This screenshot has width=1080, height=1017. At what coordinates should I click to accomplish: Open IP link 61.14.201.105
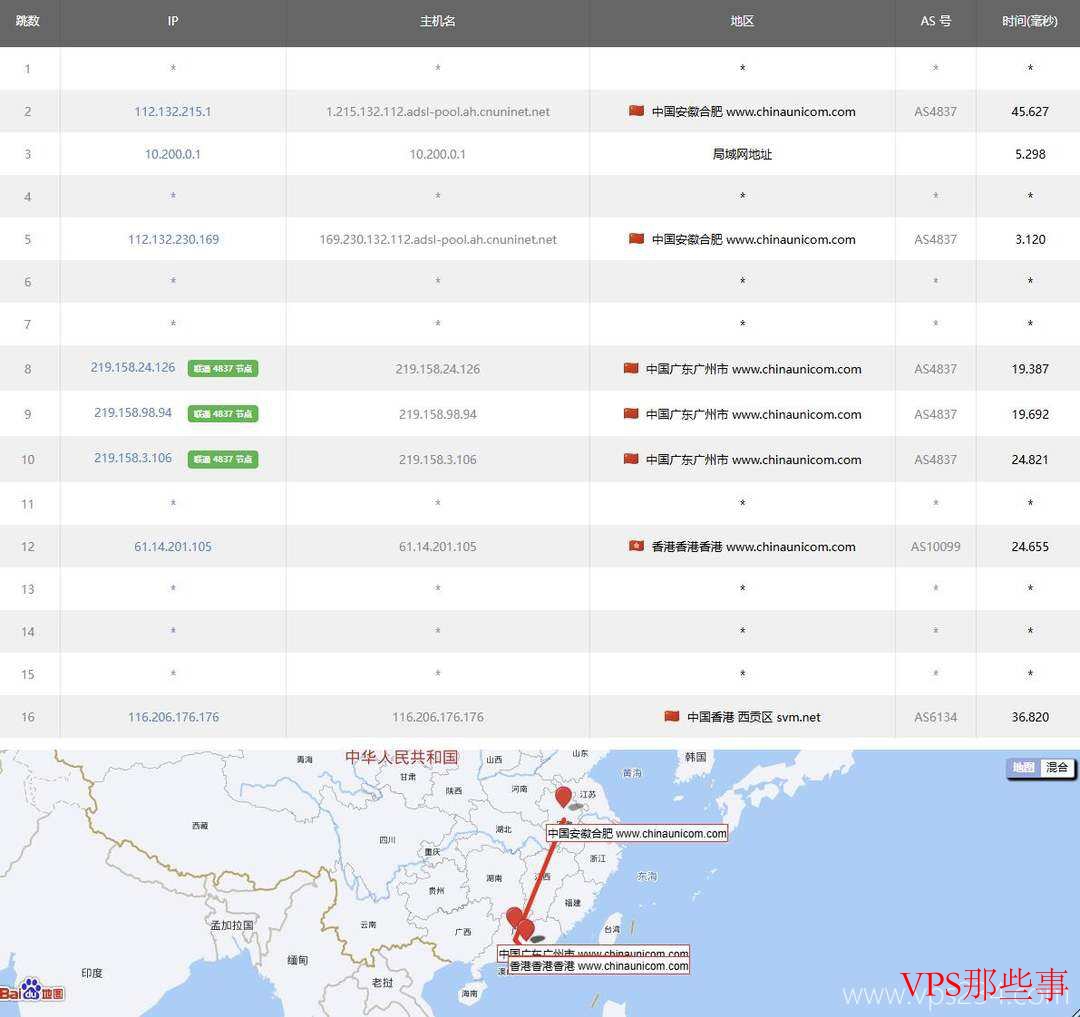point(173,547)
